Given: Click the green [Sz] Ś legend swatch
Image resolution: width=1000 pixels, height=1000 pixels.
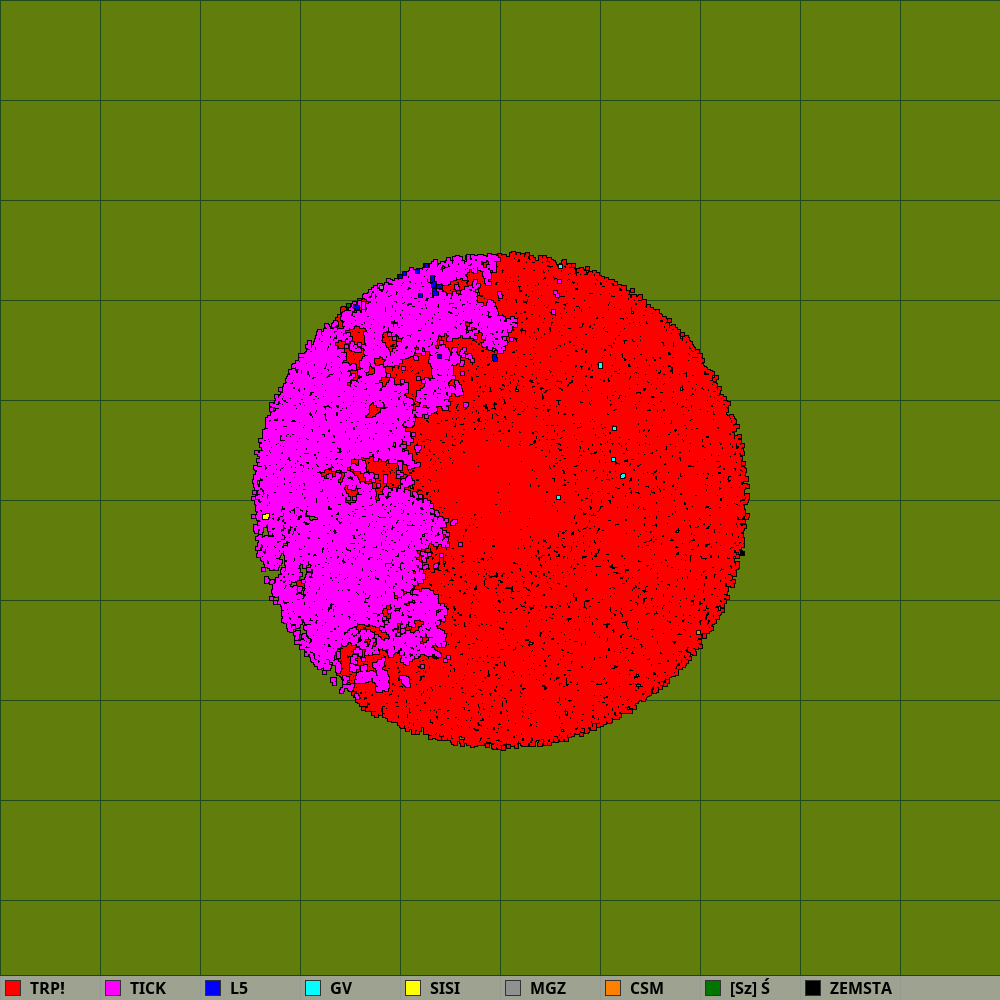Looking at the screenshot, I should tap(713, 988).
